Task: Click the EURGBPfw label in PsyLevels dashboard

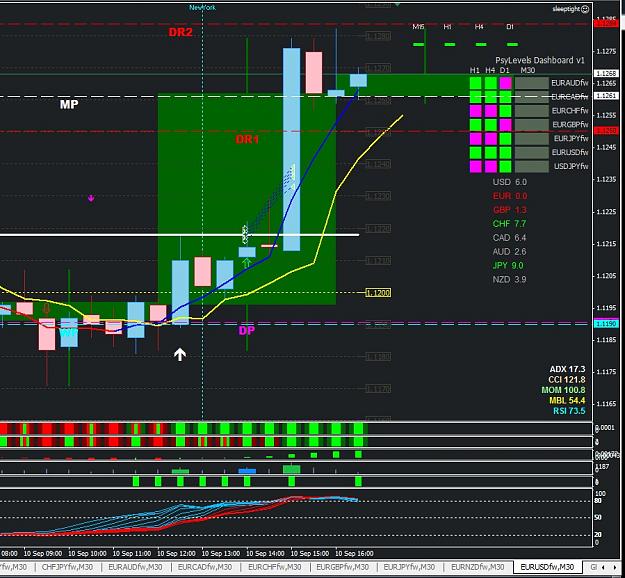Action: point(570,125)
